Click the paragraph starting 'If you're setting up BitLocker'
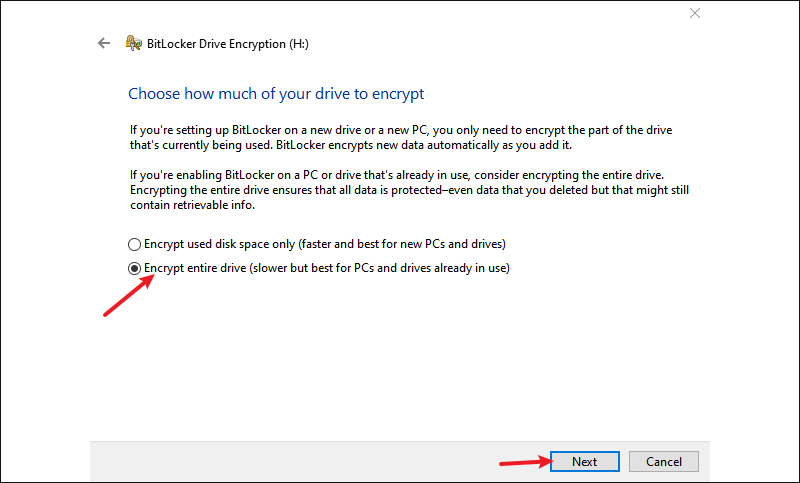800x483 pixels. point(401,138)
